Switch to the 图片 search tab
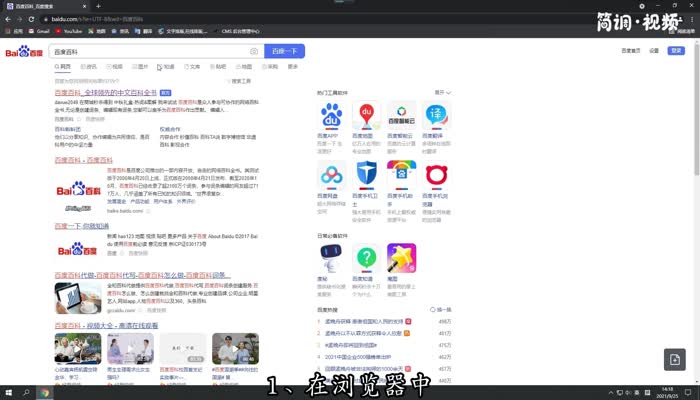Screen dimensions: 700x400 (141, 67)
